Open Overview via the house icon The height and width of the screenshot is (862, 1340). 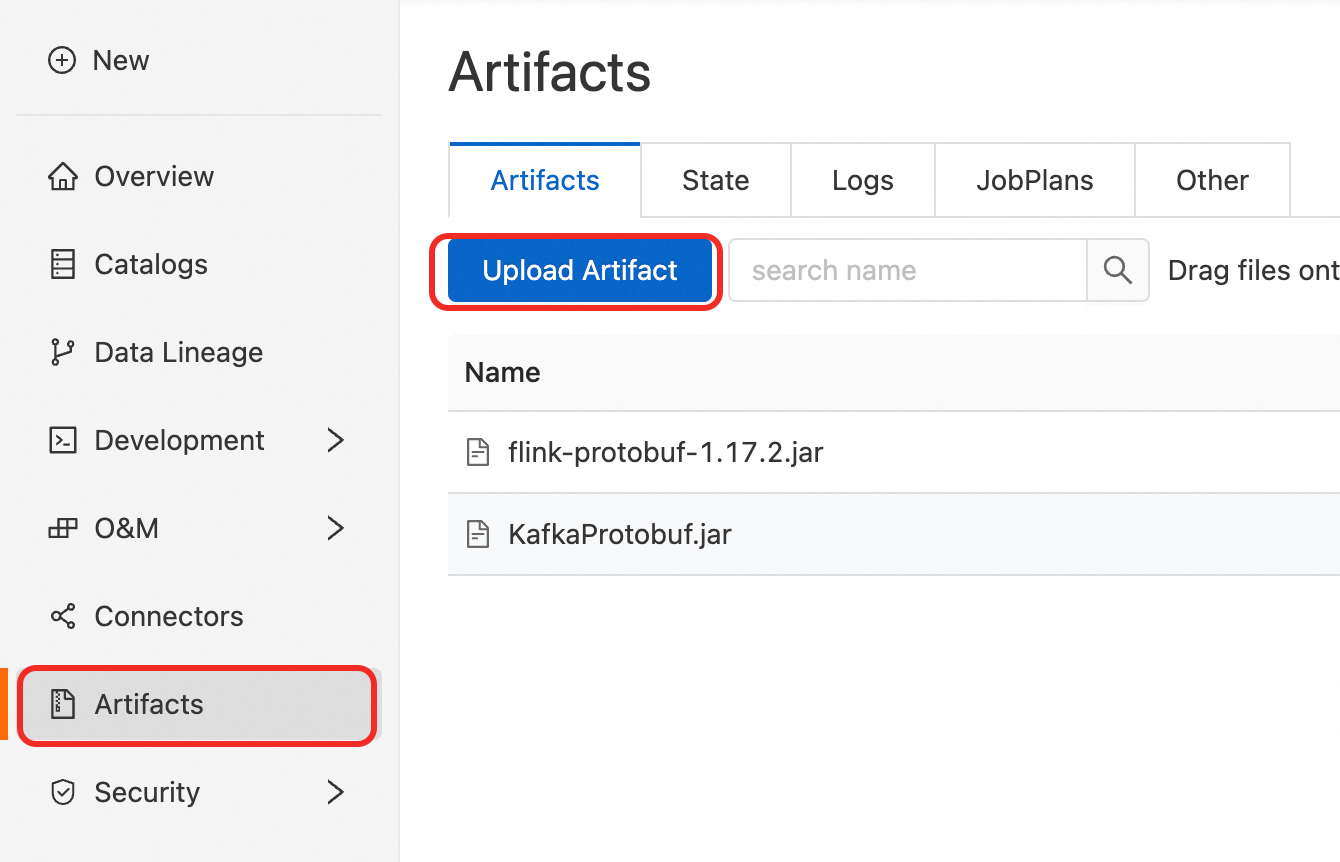pos(63,177)
